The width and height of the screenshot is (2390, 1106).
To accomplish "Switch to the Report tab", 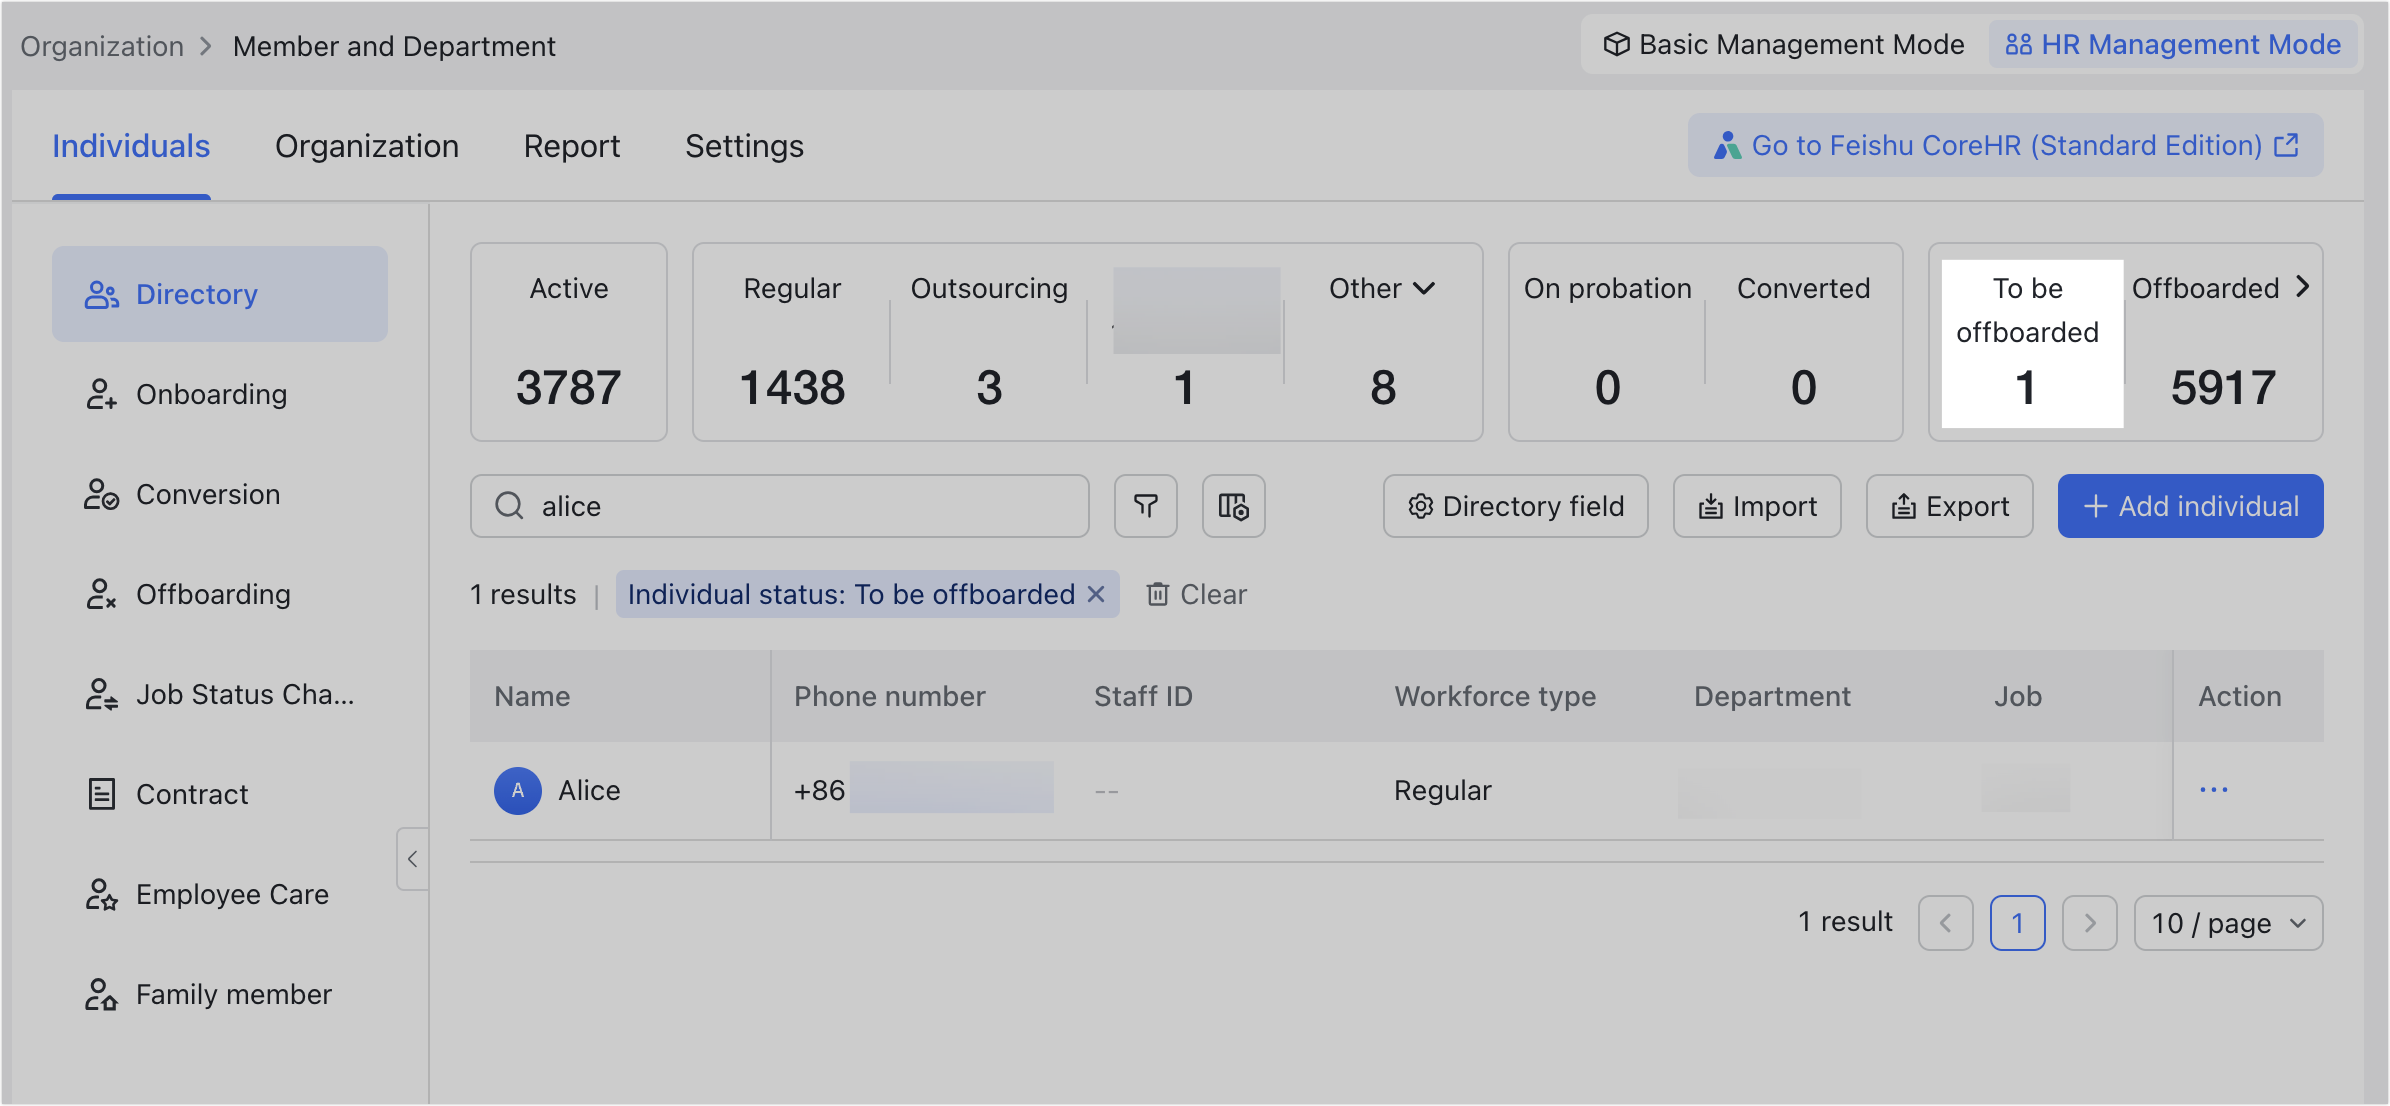I will tap(571, 146).
